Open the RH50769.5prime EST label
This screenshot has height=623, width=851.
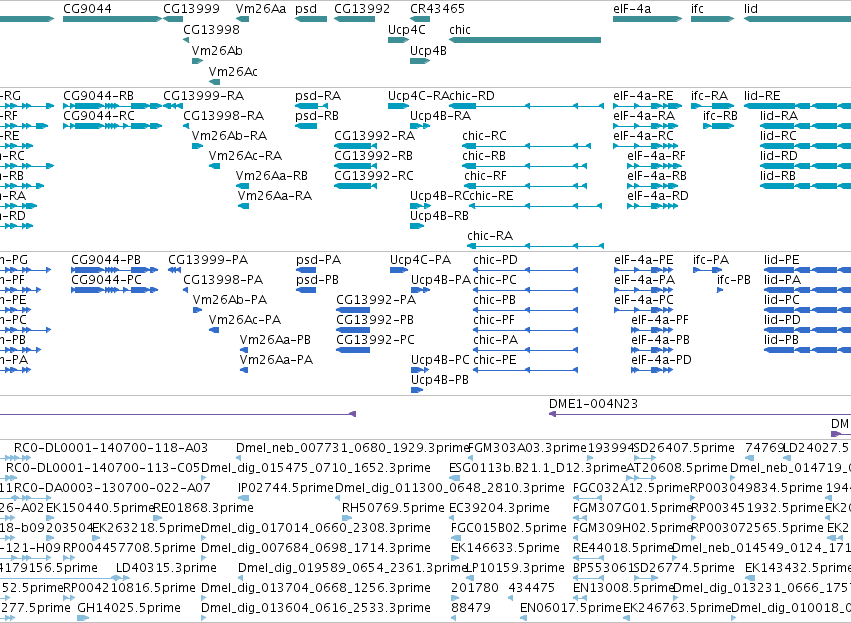(x=393, y=508)
